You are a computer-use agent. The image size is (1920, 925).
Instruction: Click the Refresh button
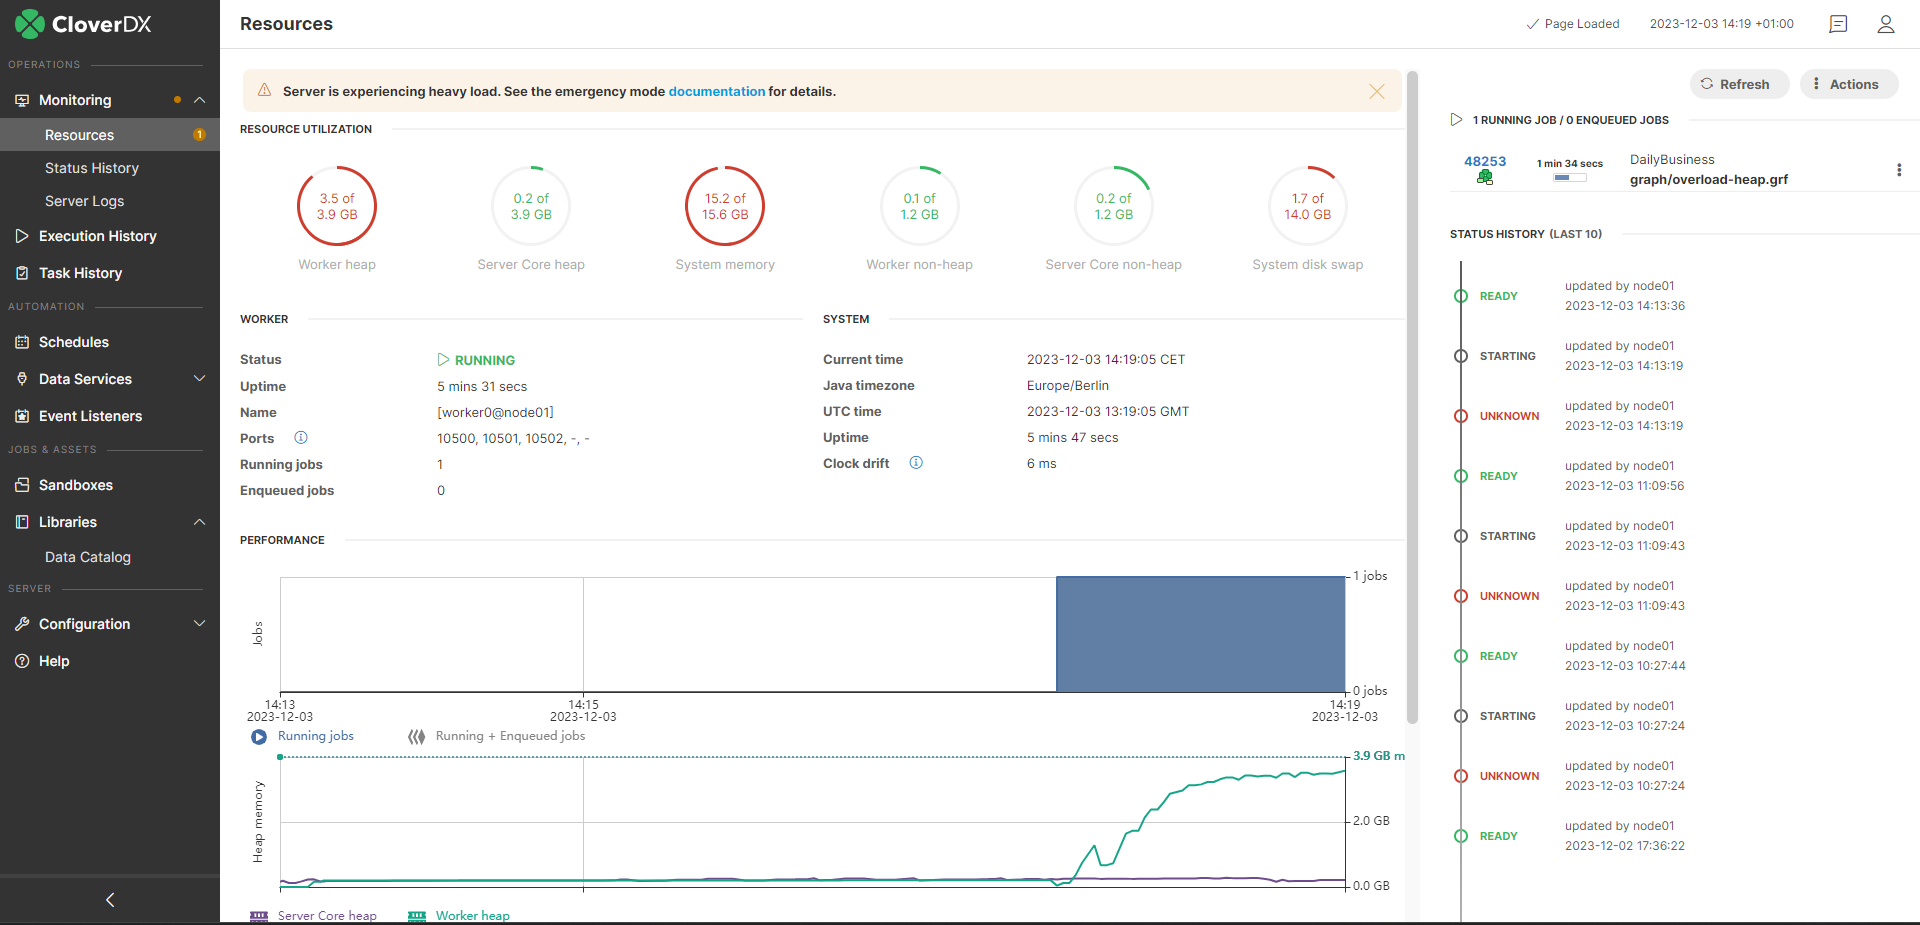point(1735,84)
